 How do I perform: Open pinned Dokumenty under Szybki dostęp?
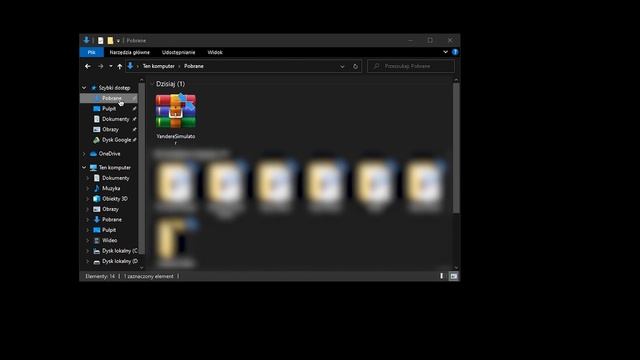click(x=116, y=119)
